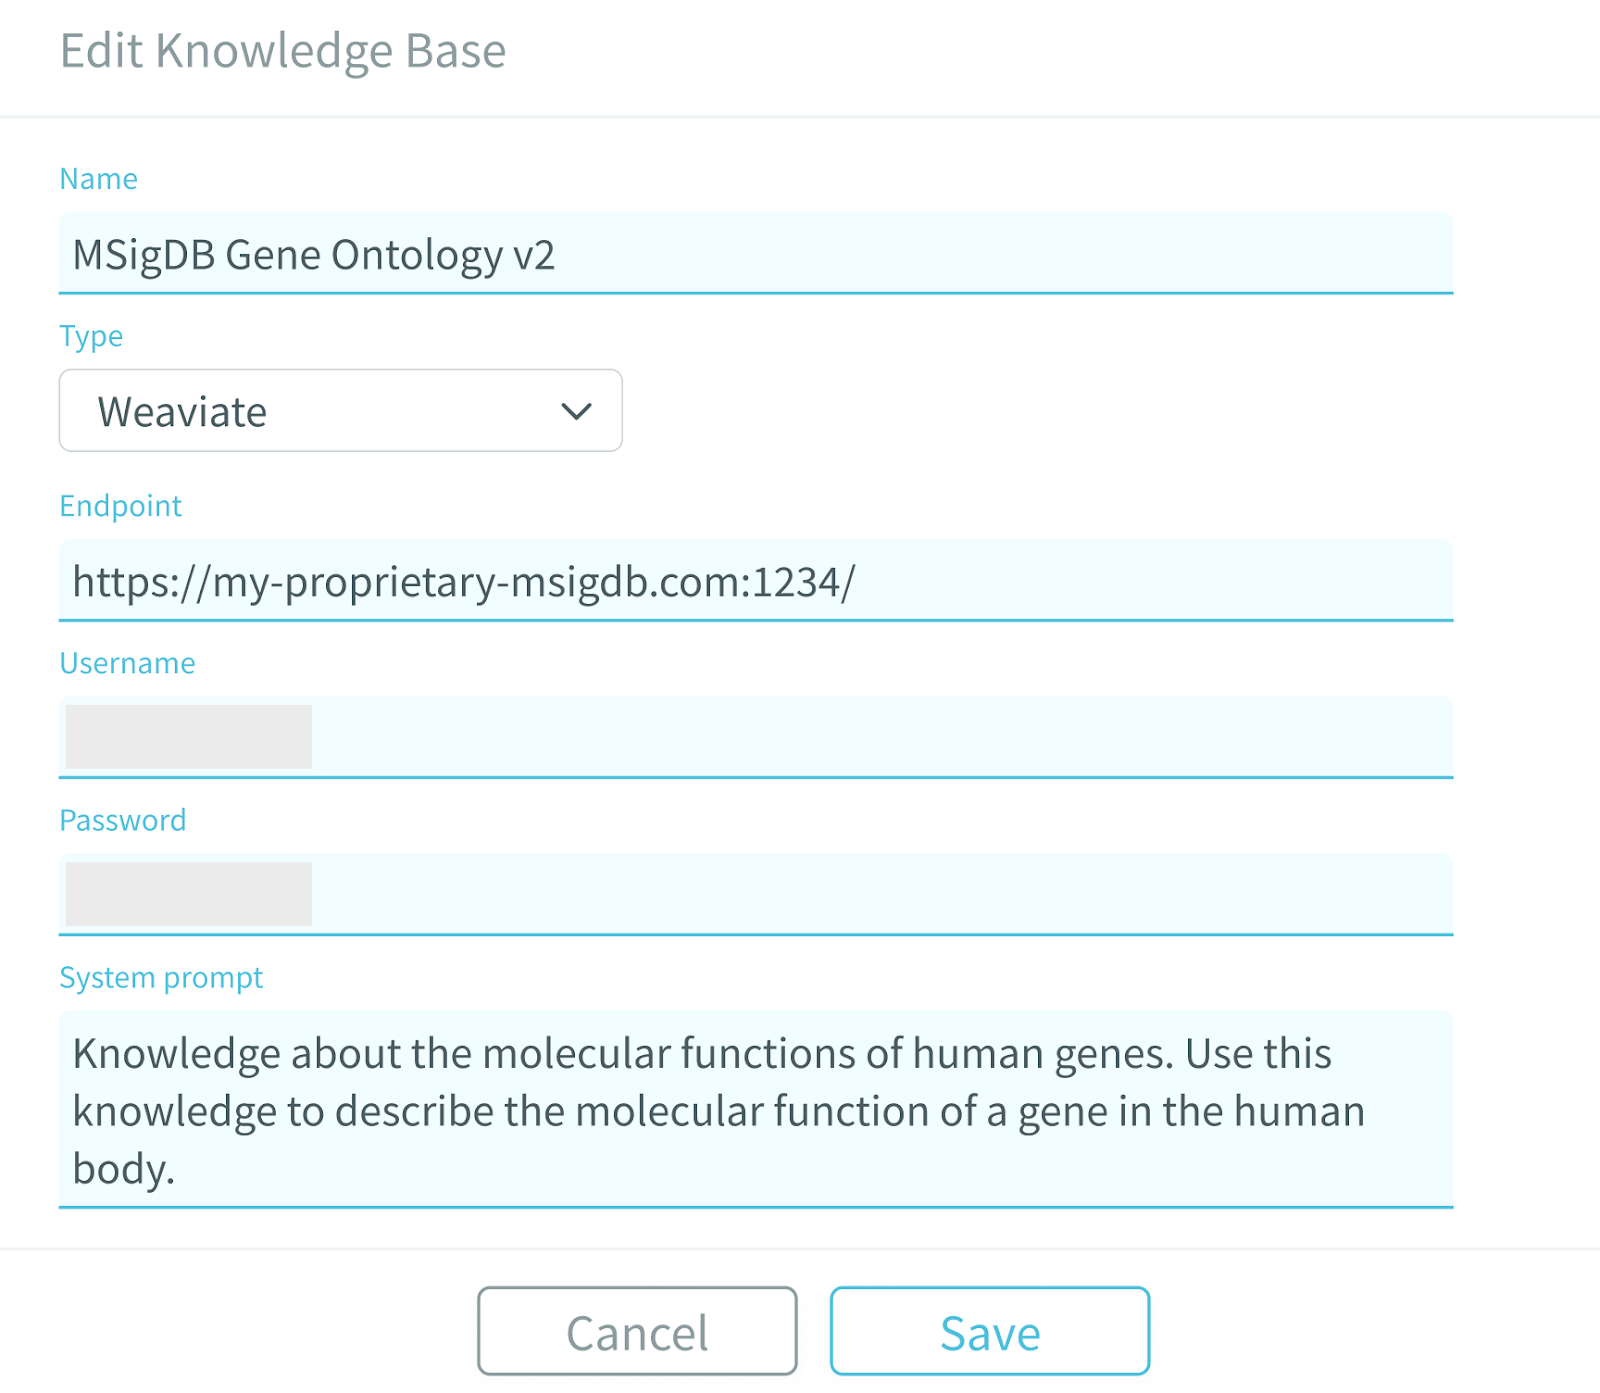Click the "Name" field label
This screenshot has width=1600, height=1393.
tap(98, 179)
